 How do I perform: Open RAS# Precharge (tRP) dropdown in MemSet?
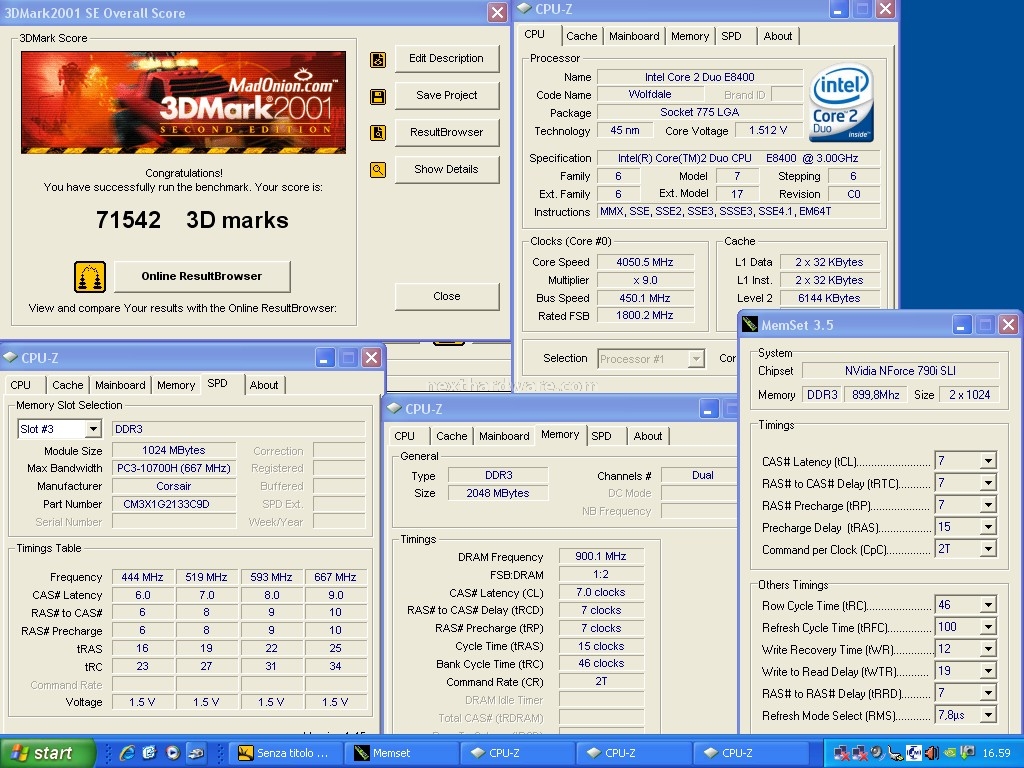[x=988, y=505]
